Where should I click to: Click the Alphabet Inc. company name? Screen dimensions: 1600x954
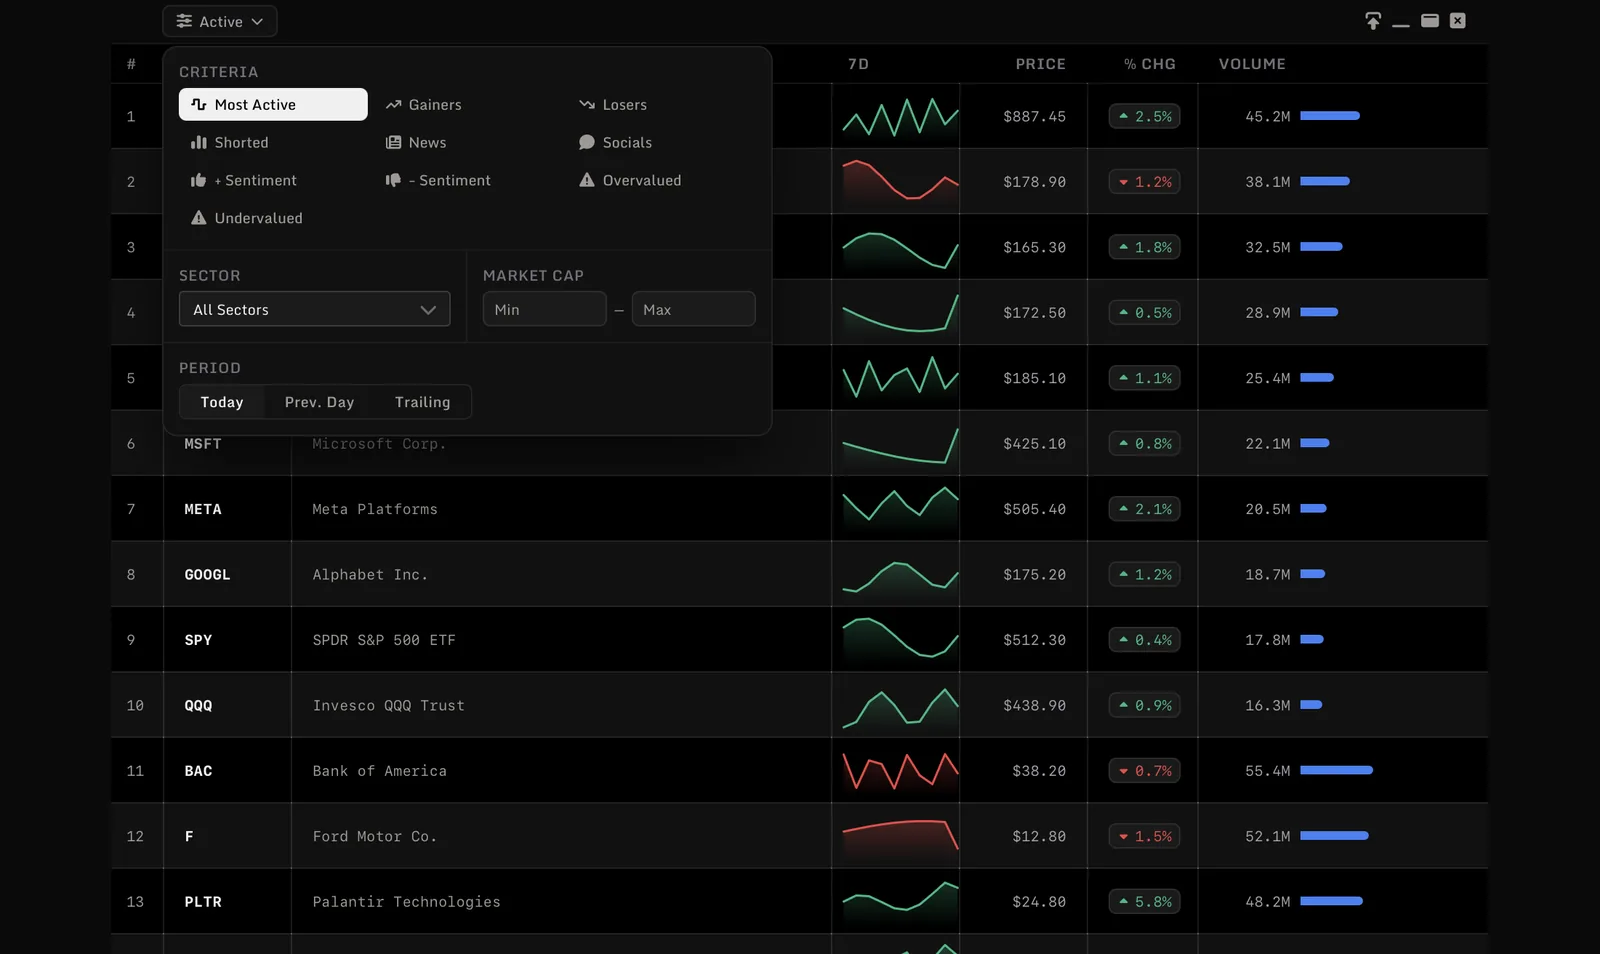coord(370,575)
